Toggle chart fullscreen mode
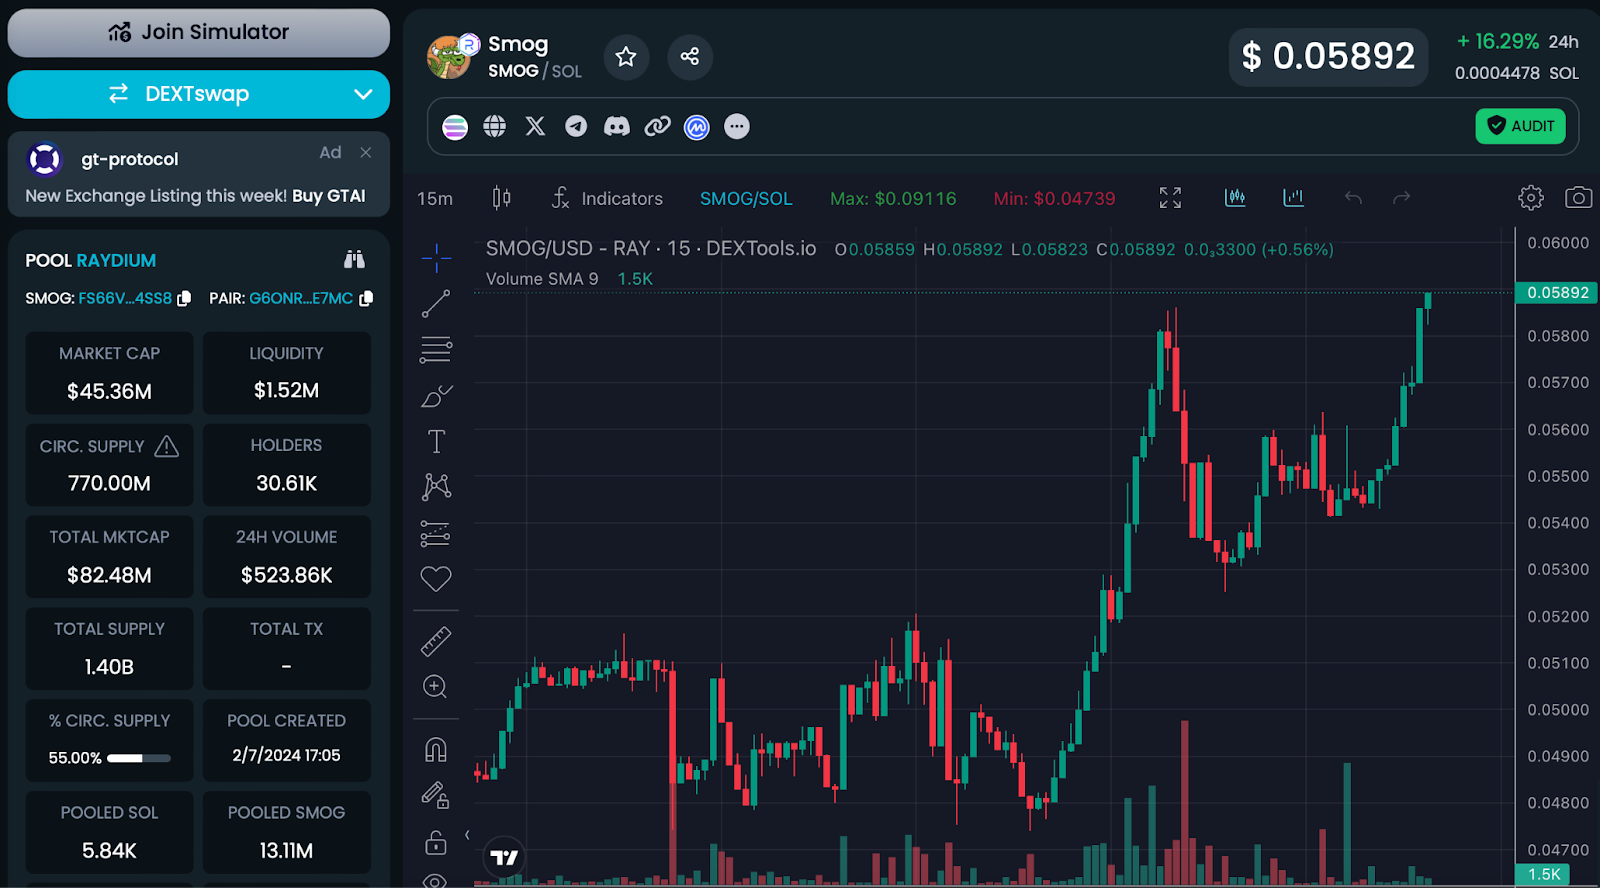Viewport: 1600px width, 888px height. [x=1170, y=198]
